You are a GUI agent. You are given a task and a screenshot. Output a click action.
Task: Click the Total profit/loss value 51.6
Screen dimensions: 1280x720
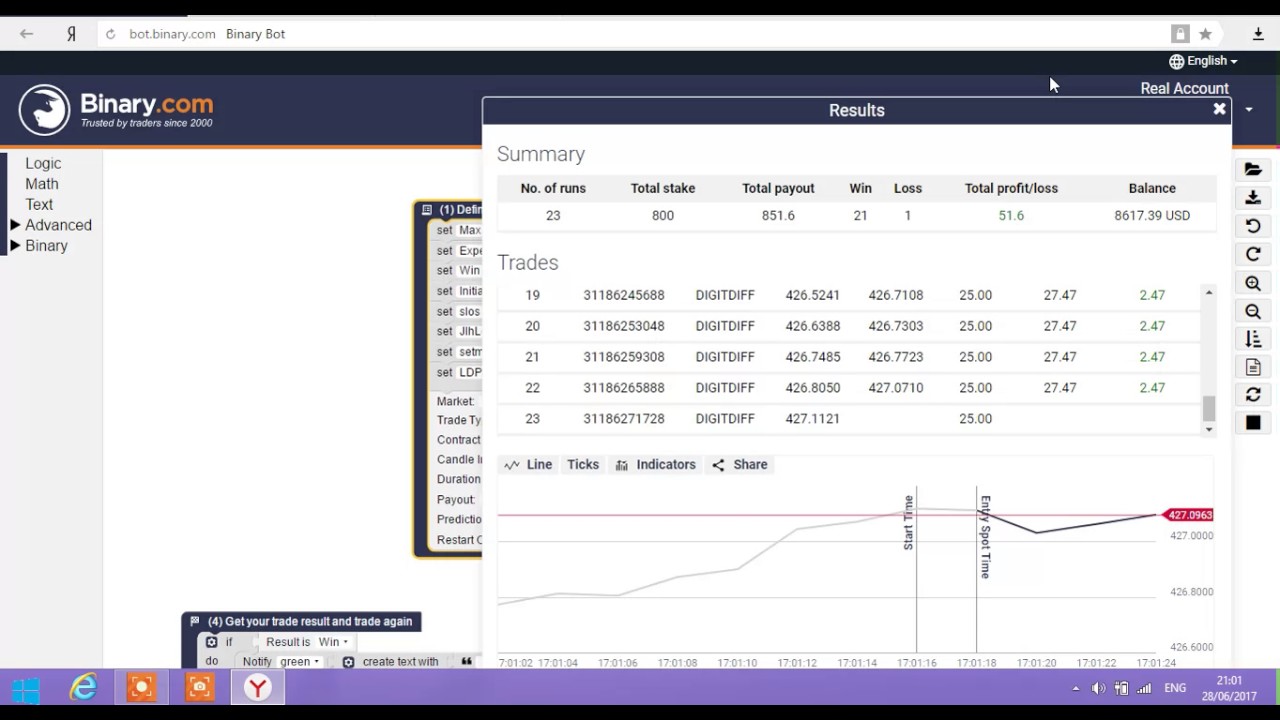coord(1011,215)
